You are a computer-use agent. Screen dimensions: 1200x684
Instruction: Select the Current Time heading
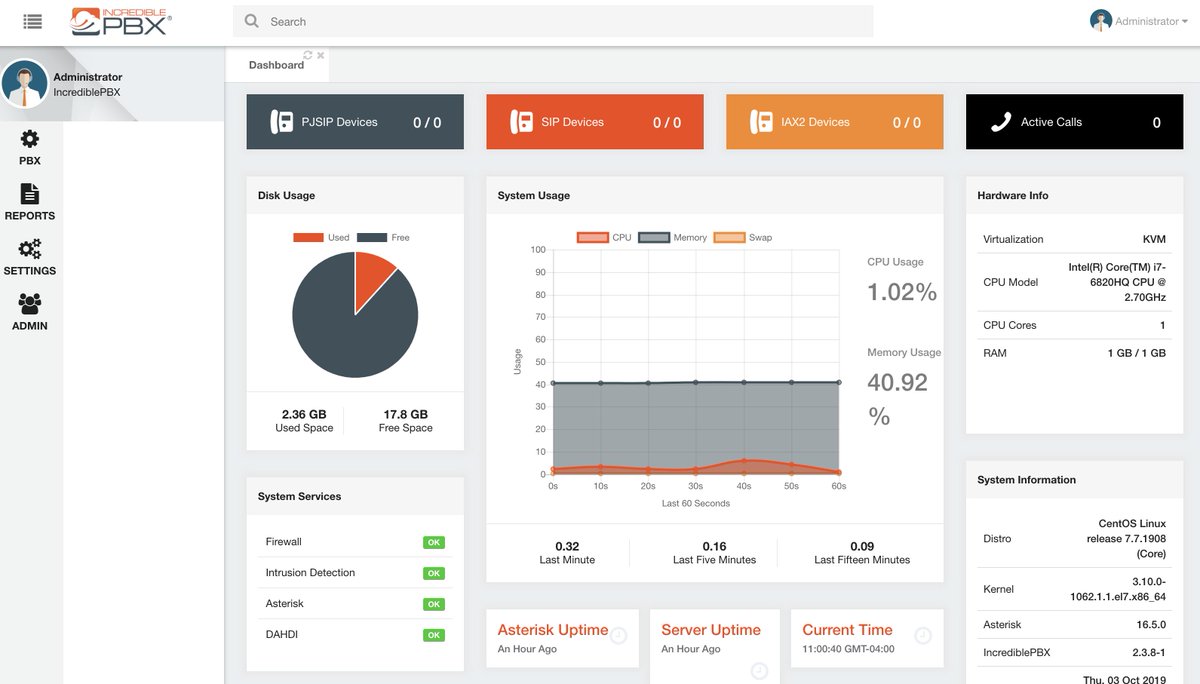(847, 630)
